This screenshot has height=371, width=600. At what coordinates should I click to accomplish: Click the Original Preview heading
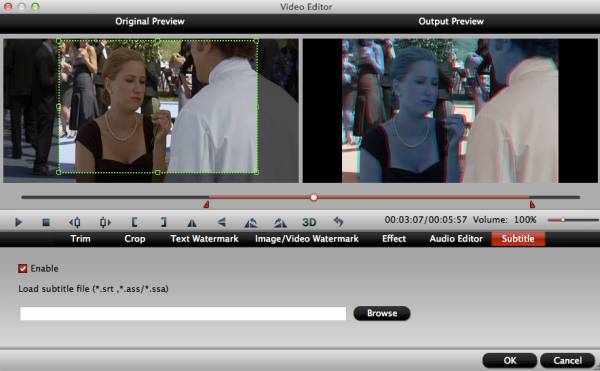(x=150, y=21)
